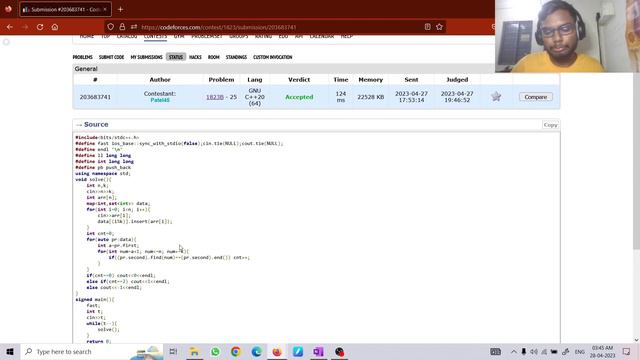Open the notifications action center
The image size is (640, 360).
[x=627, y=351]
